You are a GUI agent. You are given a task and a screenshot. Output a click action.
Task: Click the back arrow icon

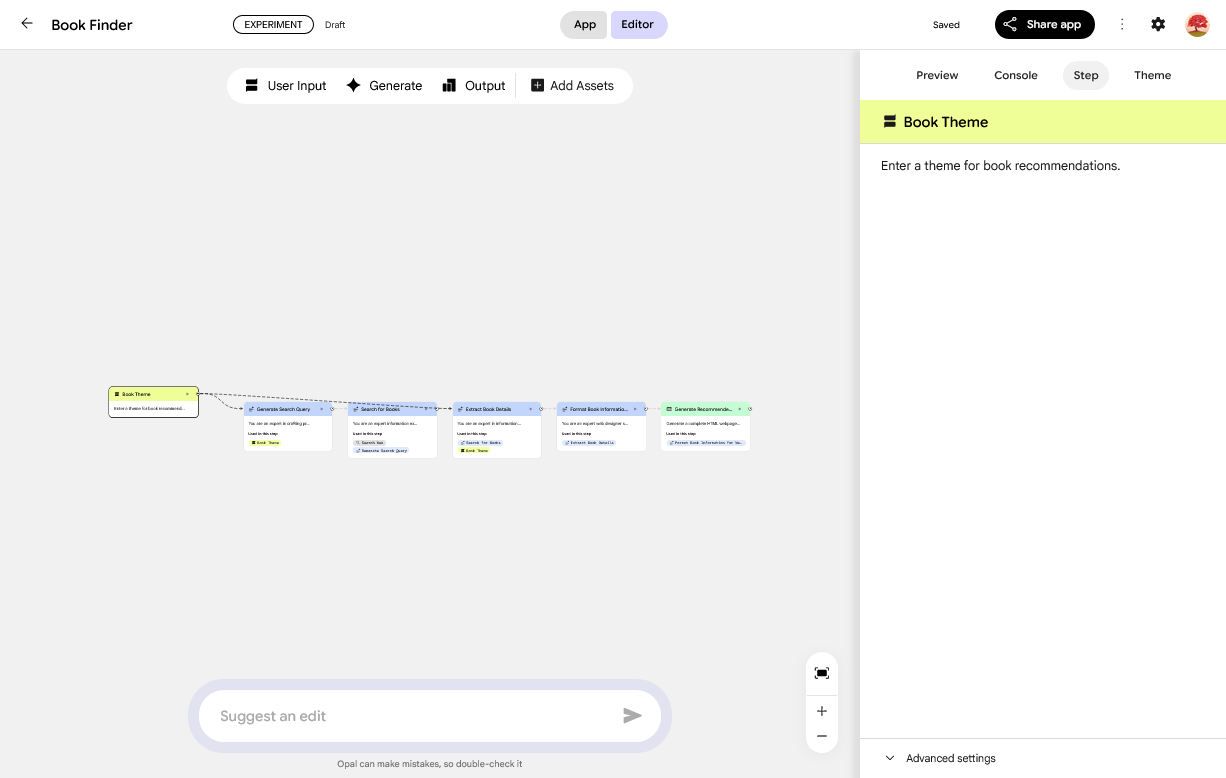click(27, 24)
